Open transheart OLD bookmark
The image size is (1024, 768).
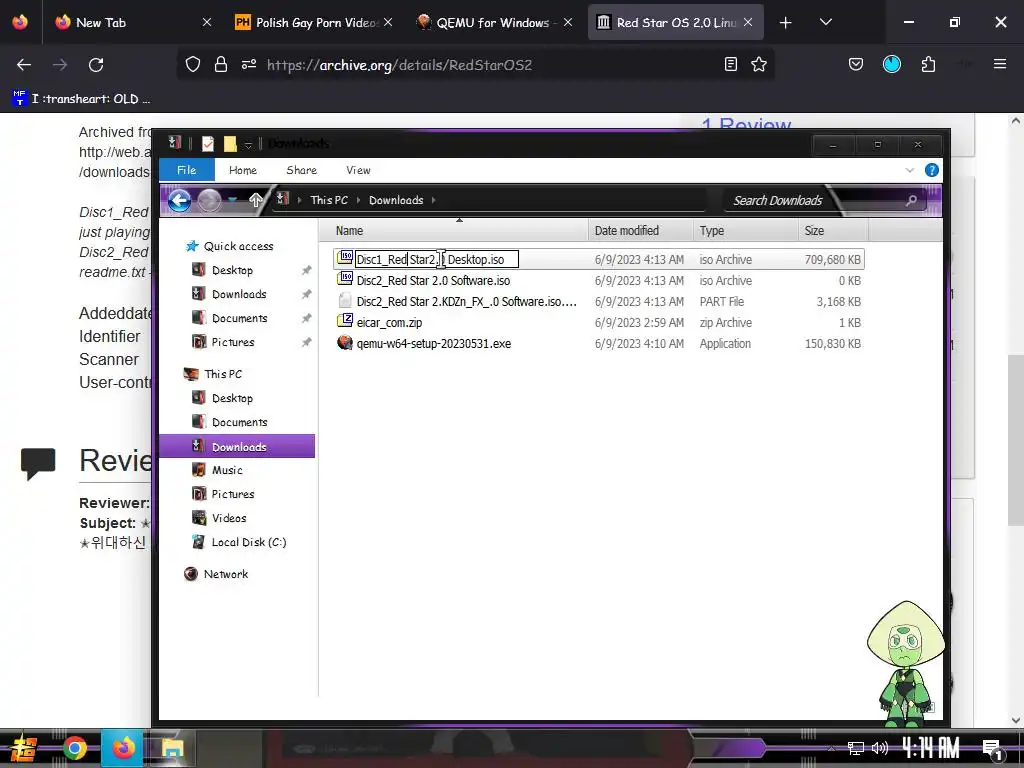[x=82, y=99]
